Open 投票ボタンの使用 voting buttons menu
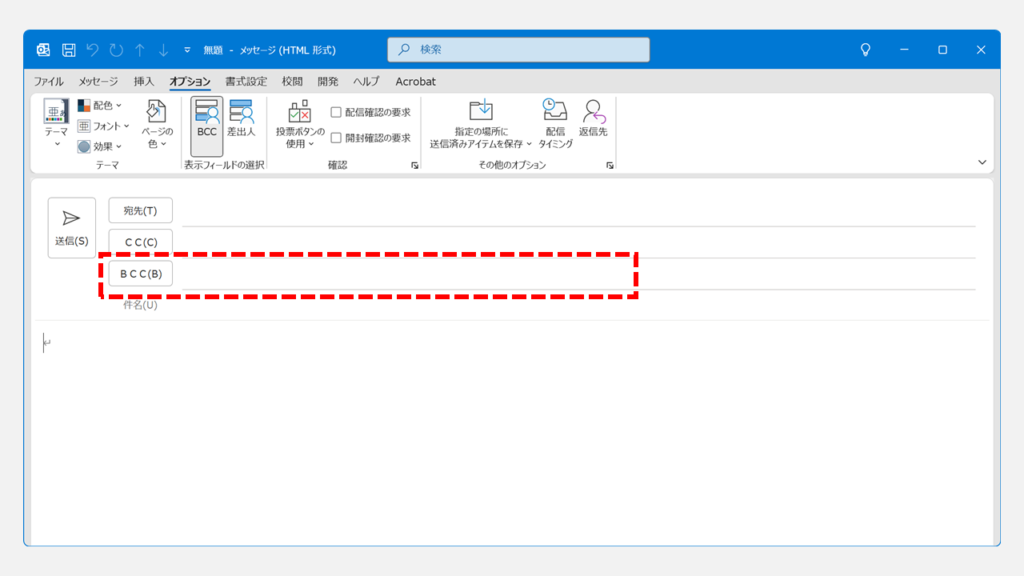The width and height of the screenshot is (1024, 576). pos(300,124)
